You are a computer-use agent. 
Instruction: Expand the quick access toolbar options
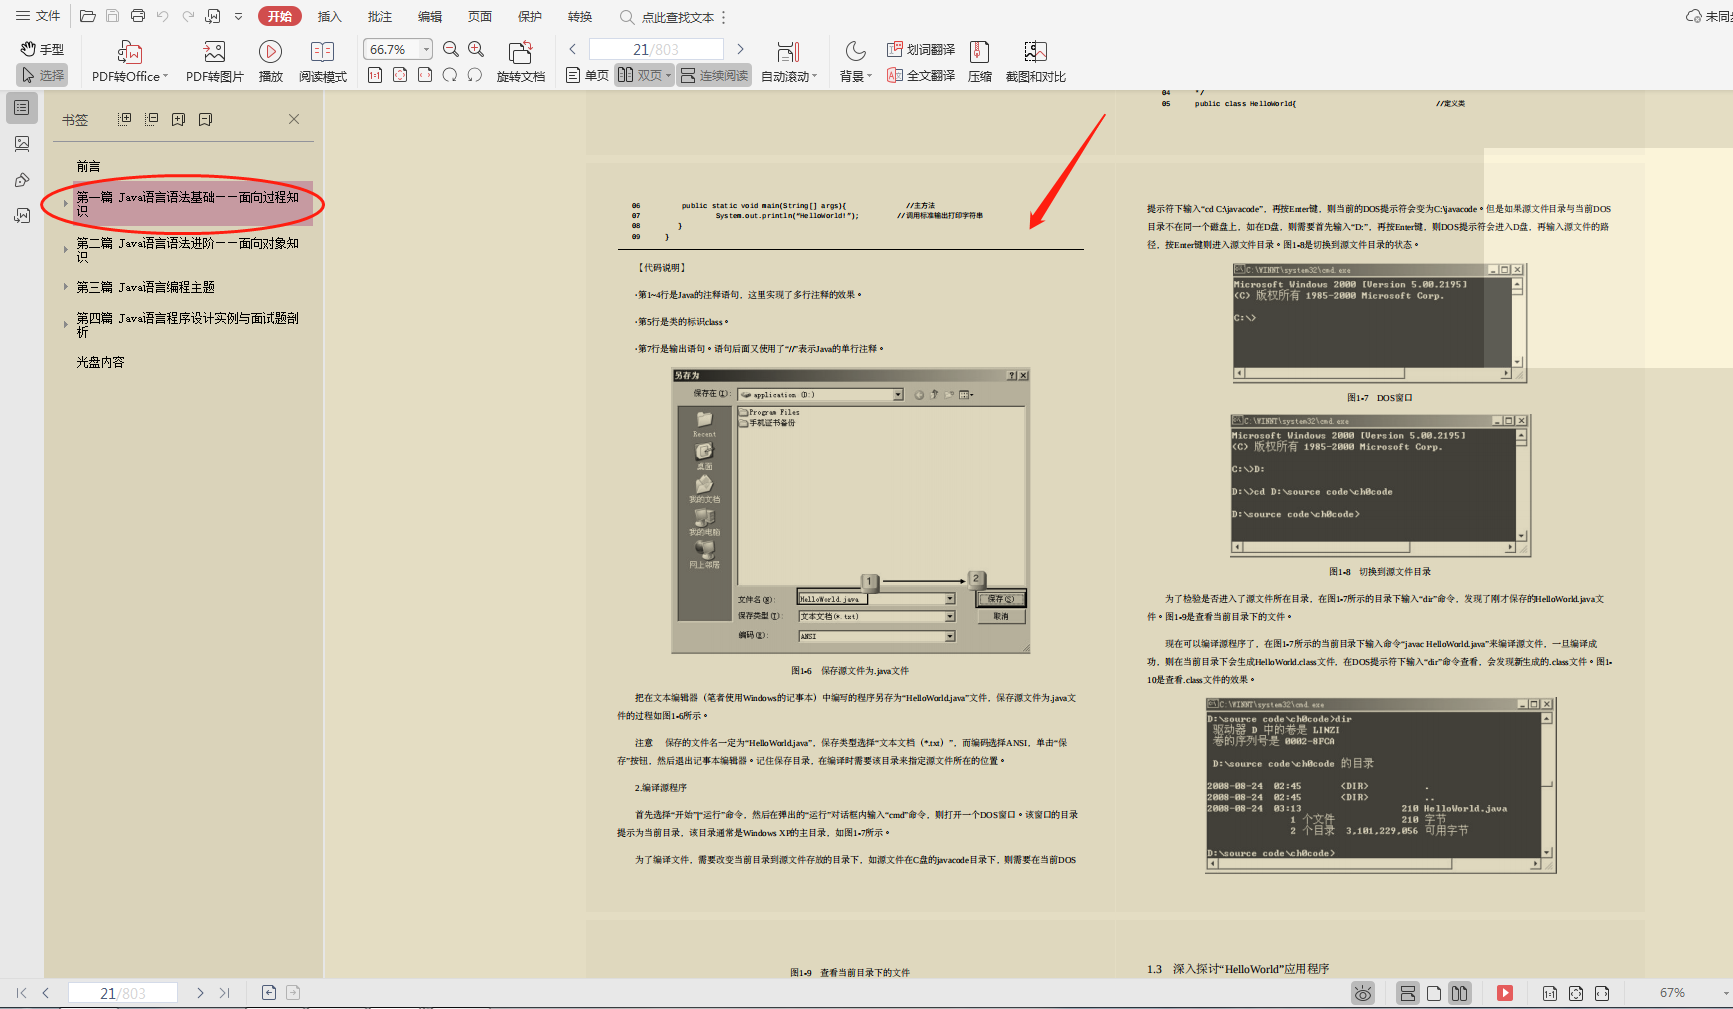pyautogui.click(x=238, y=16)
